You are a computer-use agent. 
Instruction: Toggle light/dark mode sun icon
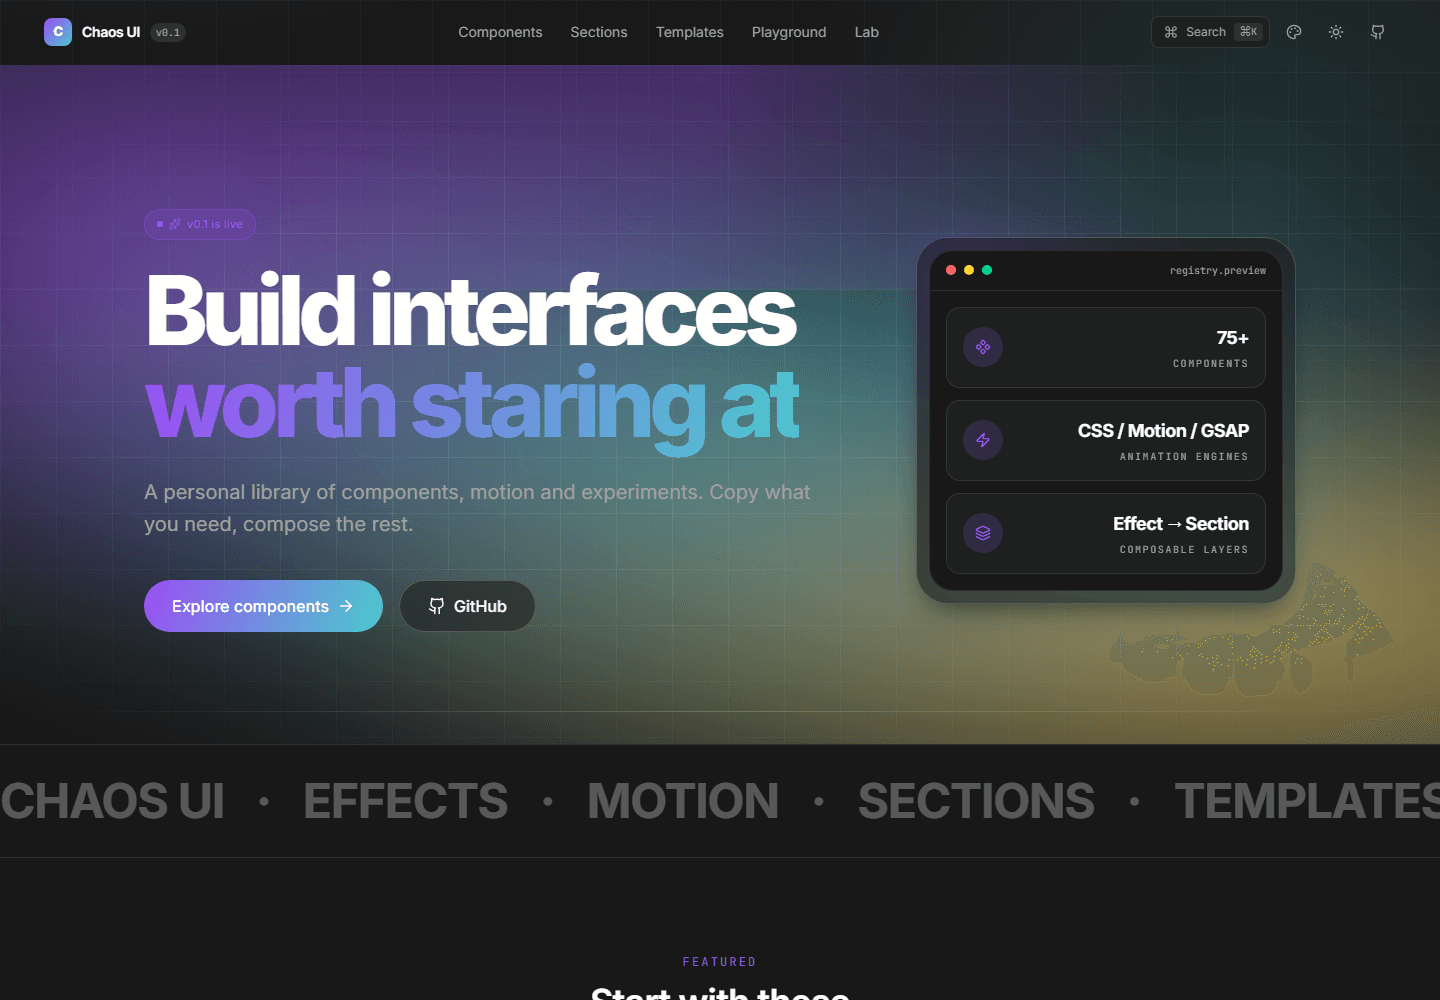click(1336, 32)
